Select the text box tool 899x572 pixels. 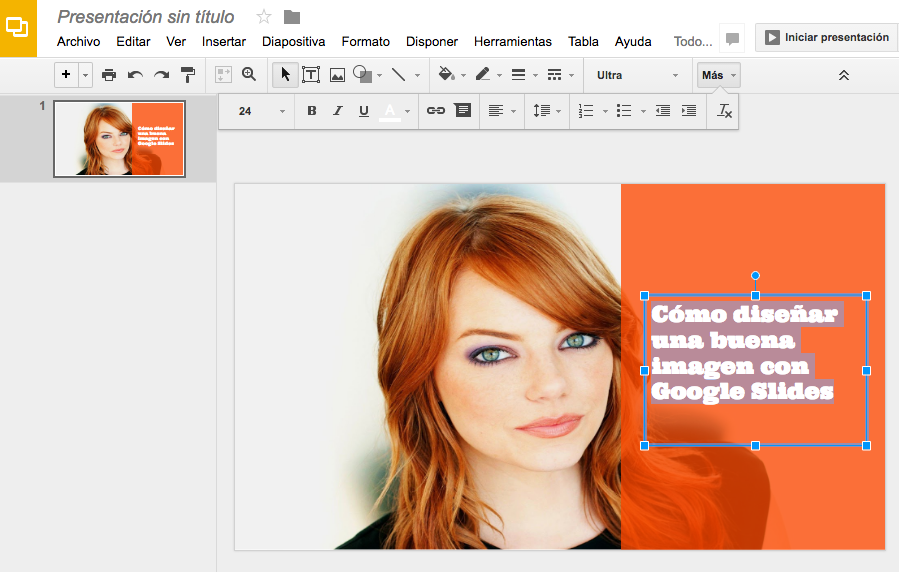point(311,75)
